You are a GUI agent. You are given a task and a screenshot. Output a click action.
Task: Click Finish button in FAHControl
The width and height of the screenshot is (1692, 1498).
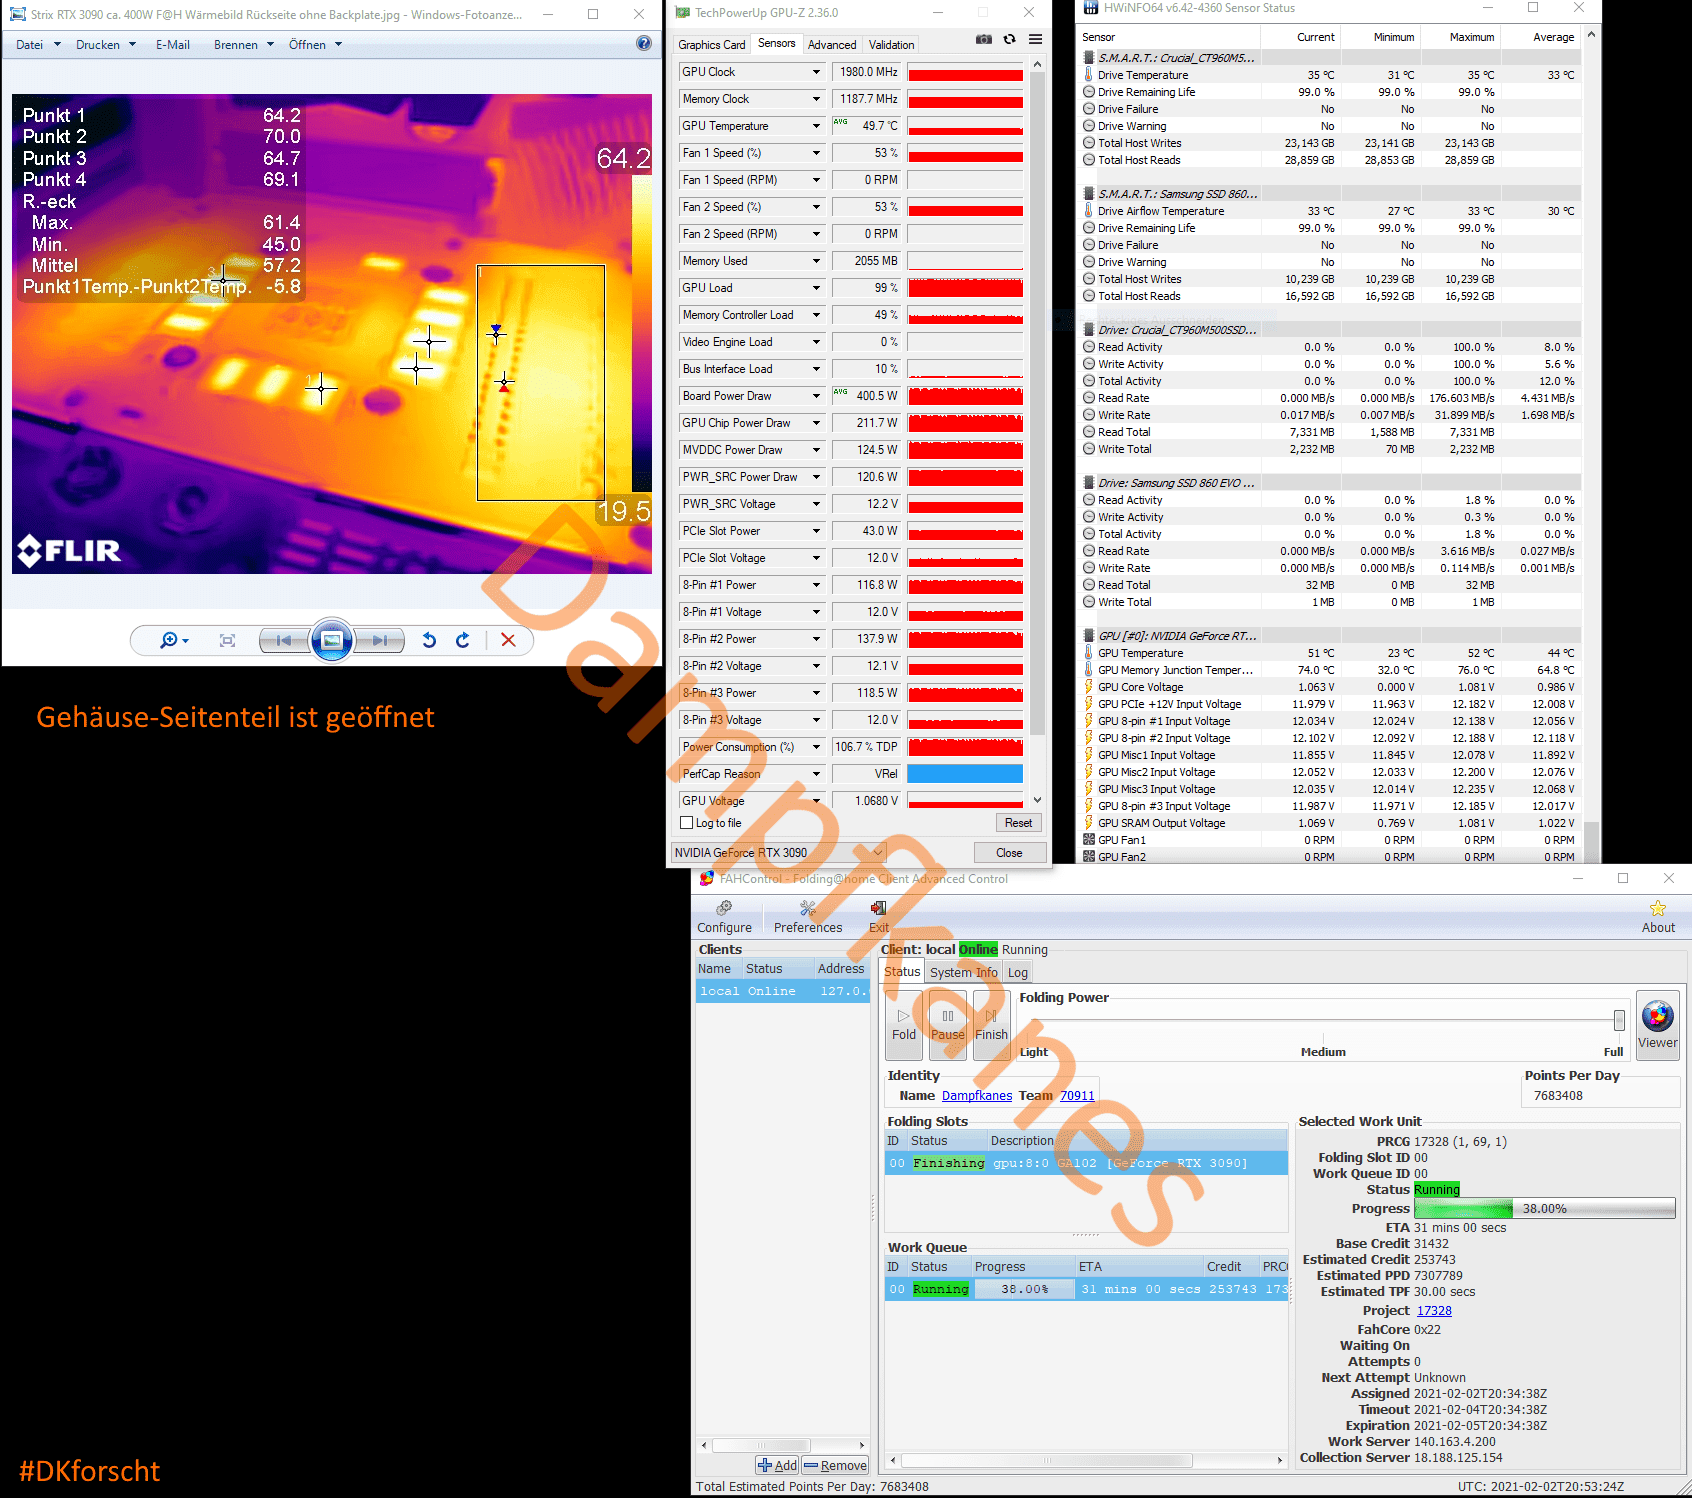coord(991,1024)
